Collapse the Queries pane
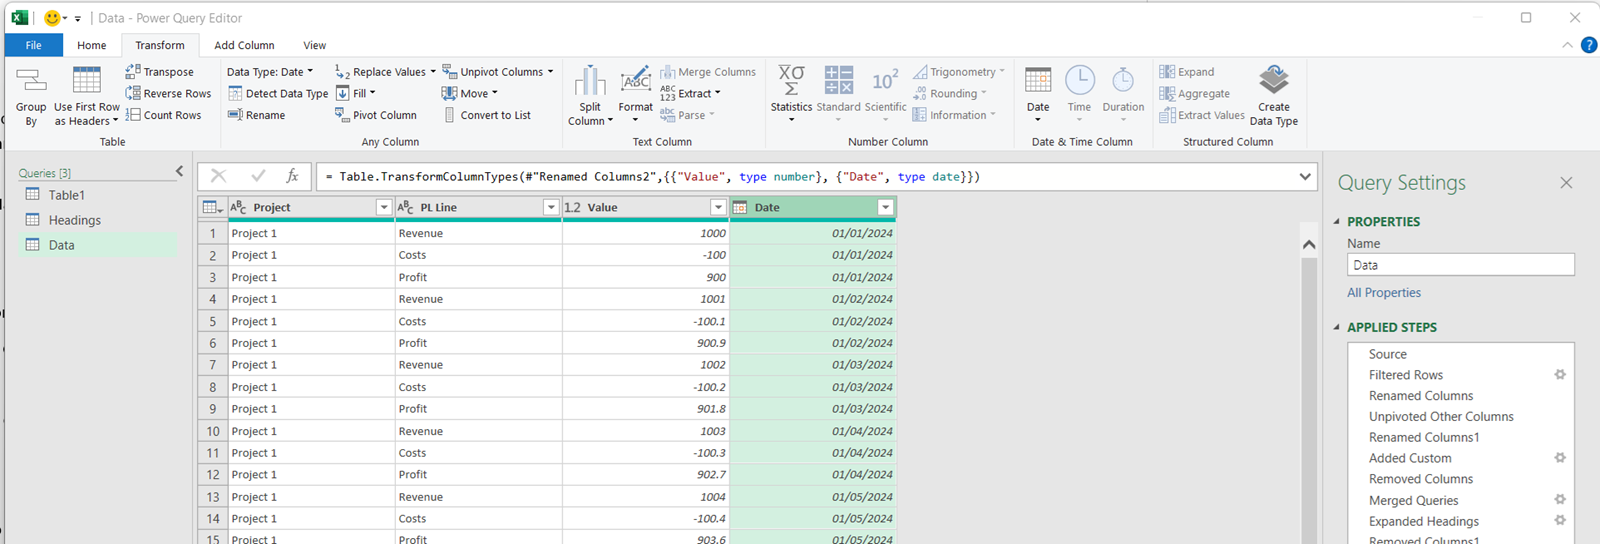 (x=180, y=172)
